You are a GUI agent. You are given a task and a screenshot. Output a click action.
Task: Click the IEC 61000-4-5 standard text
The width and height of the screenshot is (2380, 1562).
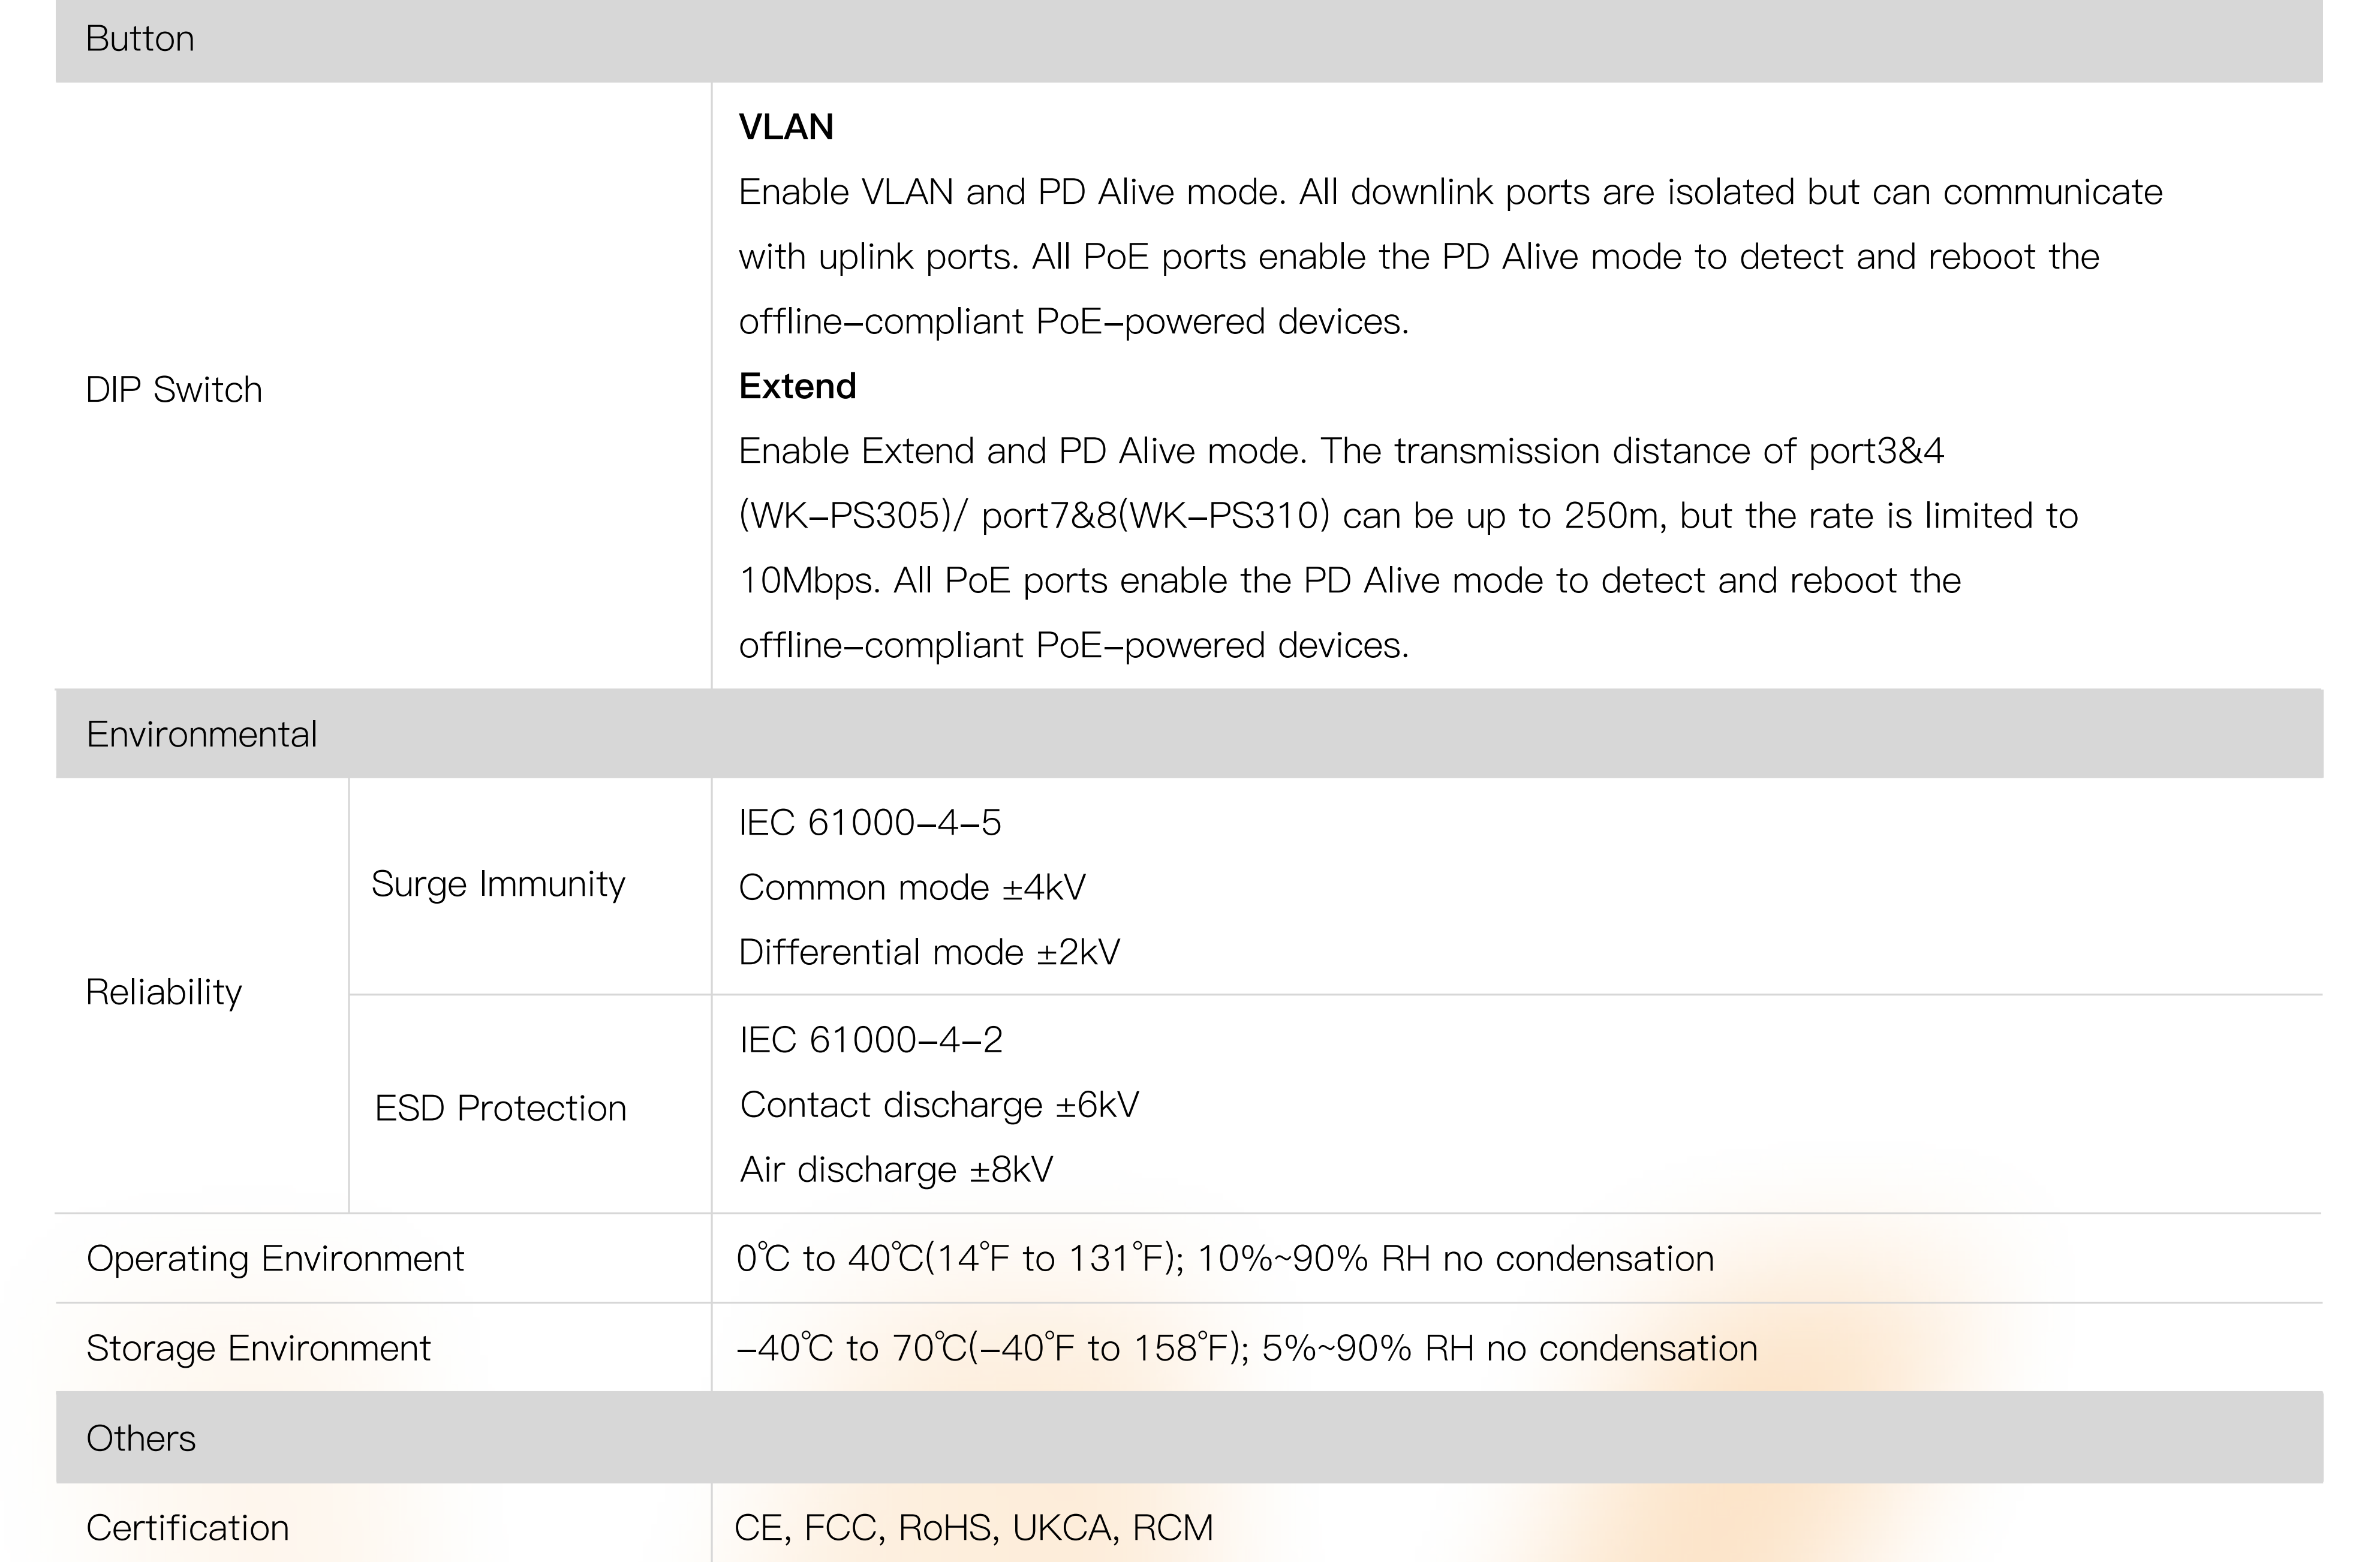click(869, 822)
